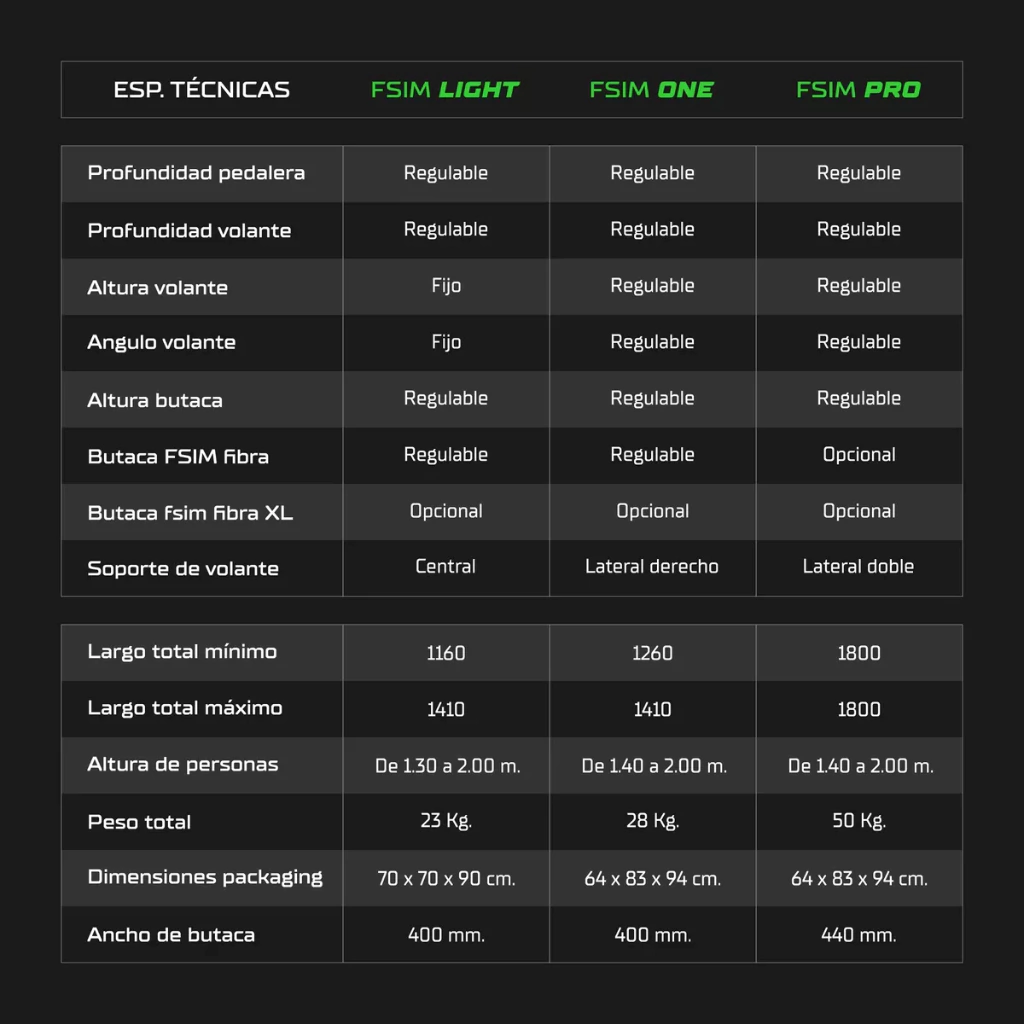Select the Largo total mínimo label
Screen dimensions: 1024x1024
[182, 652]
